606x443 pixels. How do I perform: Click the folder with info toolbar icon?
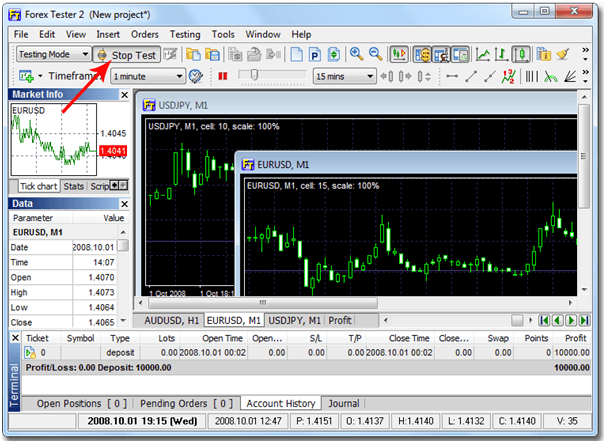[544, 54]
